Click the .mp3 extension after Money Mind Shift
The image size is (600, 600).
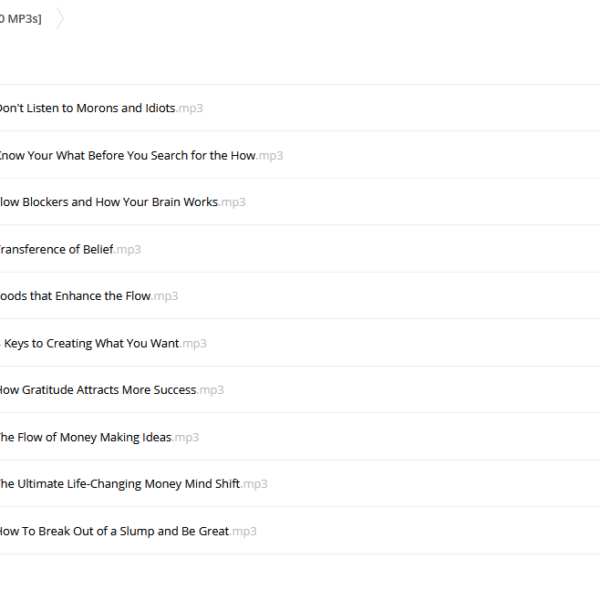[254, 484]
